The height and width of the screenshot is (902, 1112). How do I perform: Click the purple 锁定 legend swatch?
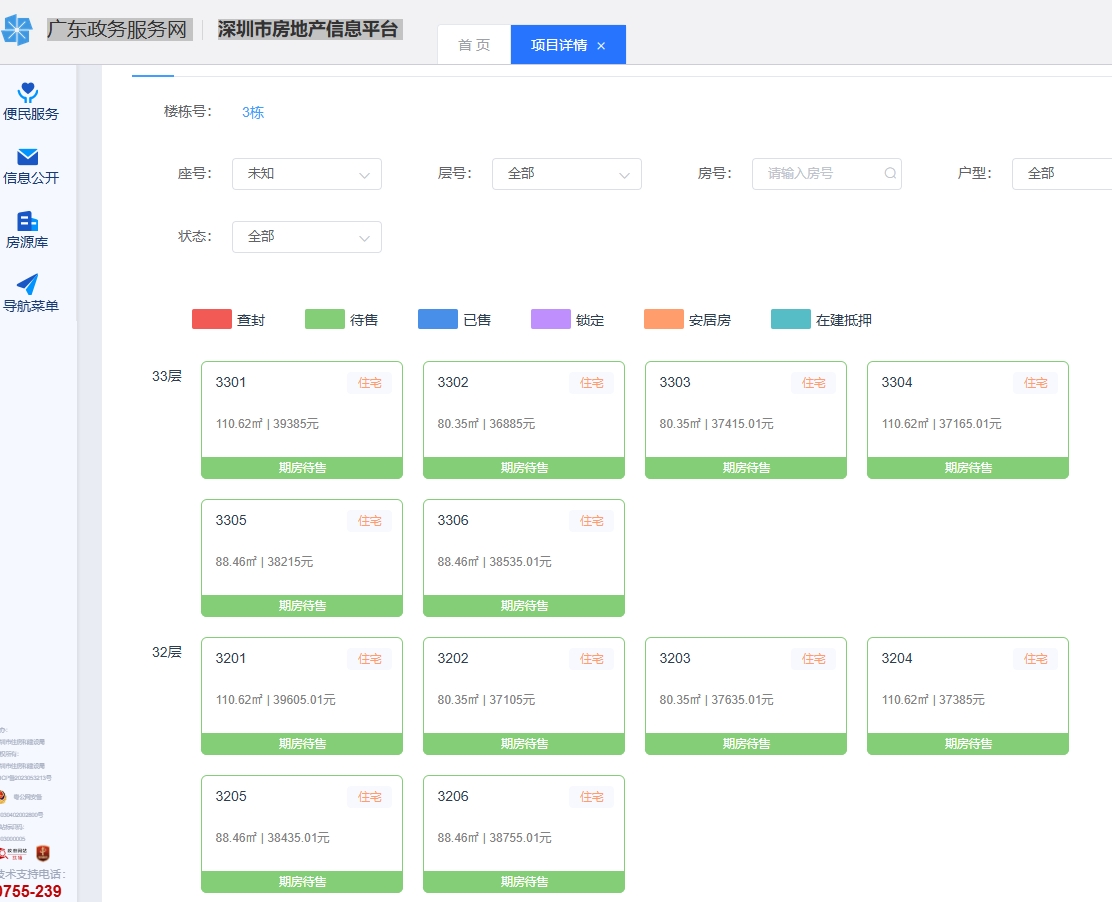coord(550,320)
